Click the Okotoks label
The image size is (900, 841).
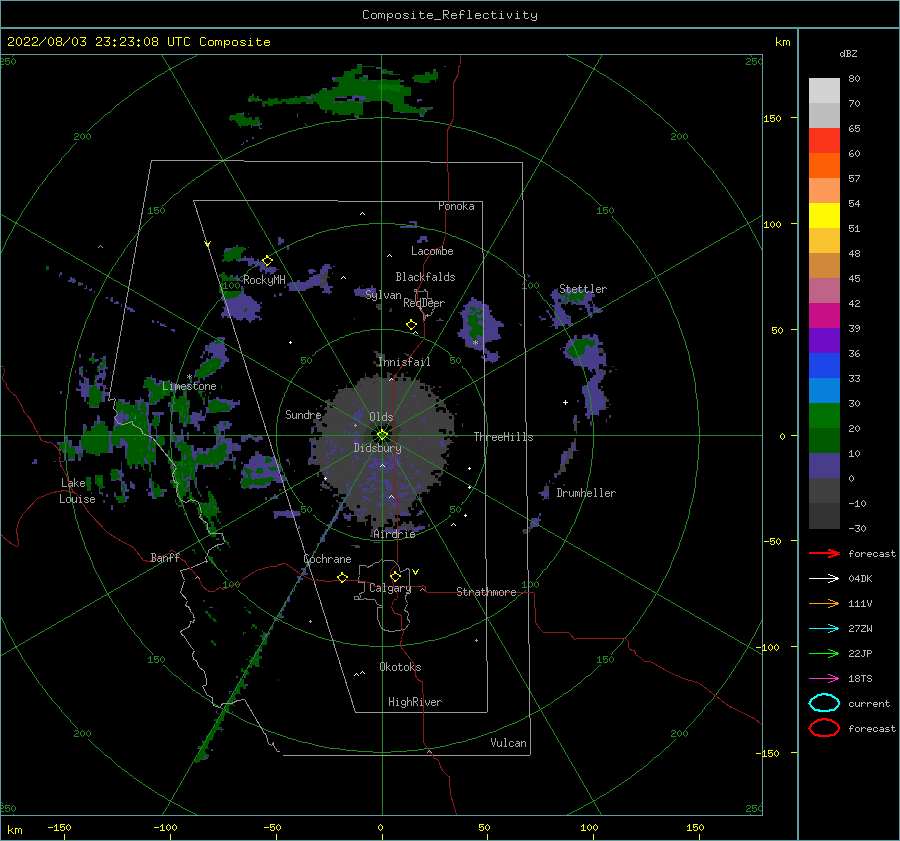pos(400,667)
